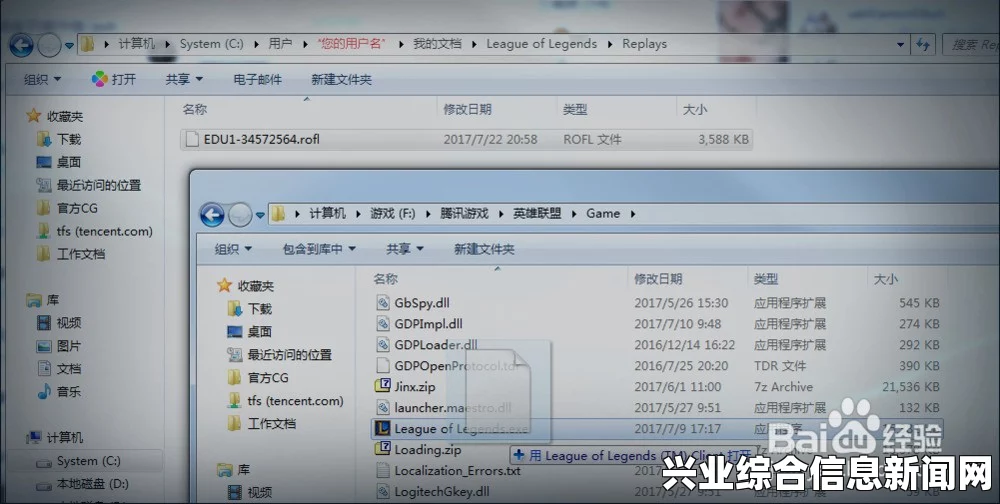Click 打开 button in Replays toolbar
1000x504 pixels.
(x=114, y=79)
